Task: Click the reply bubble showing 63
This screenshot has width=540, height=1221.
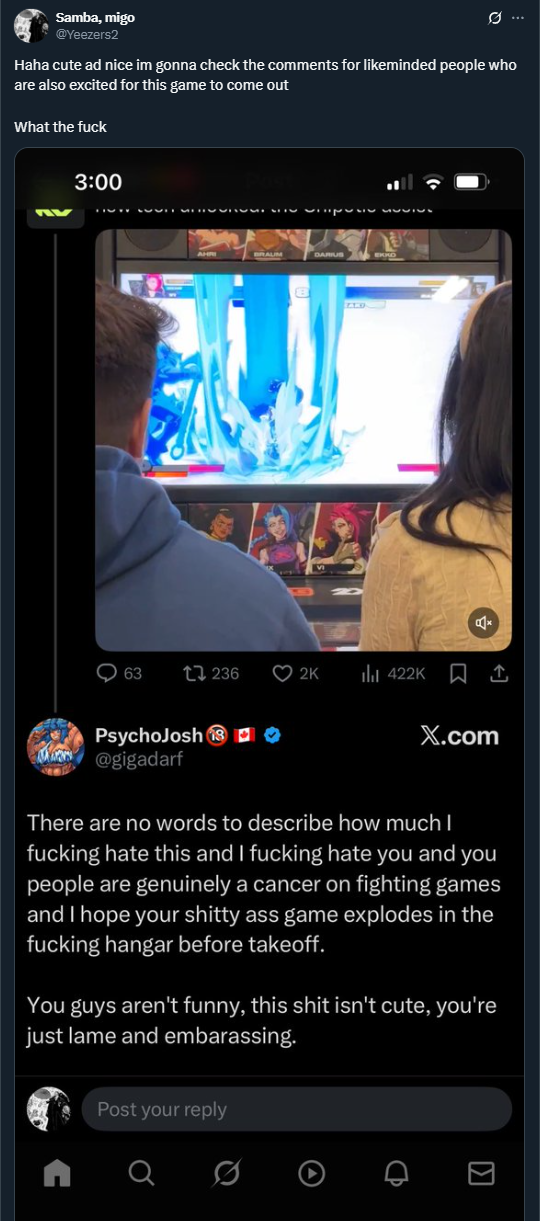Action: (x=120, y=673)
